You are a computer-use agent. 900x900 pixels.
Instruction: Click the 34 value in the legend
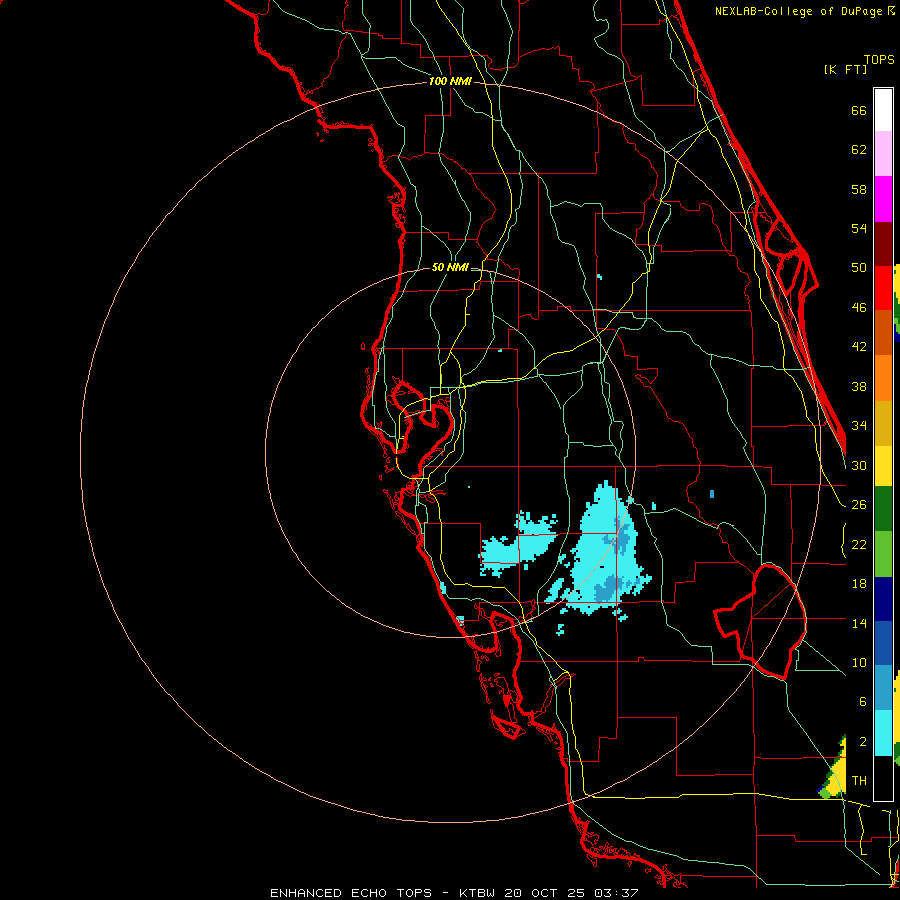[x=859, y=426]
